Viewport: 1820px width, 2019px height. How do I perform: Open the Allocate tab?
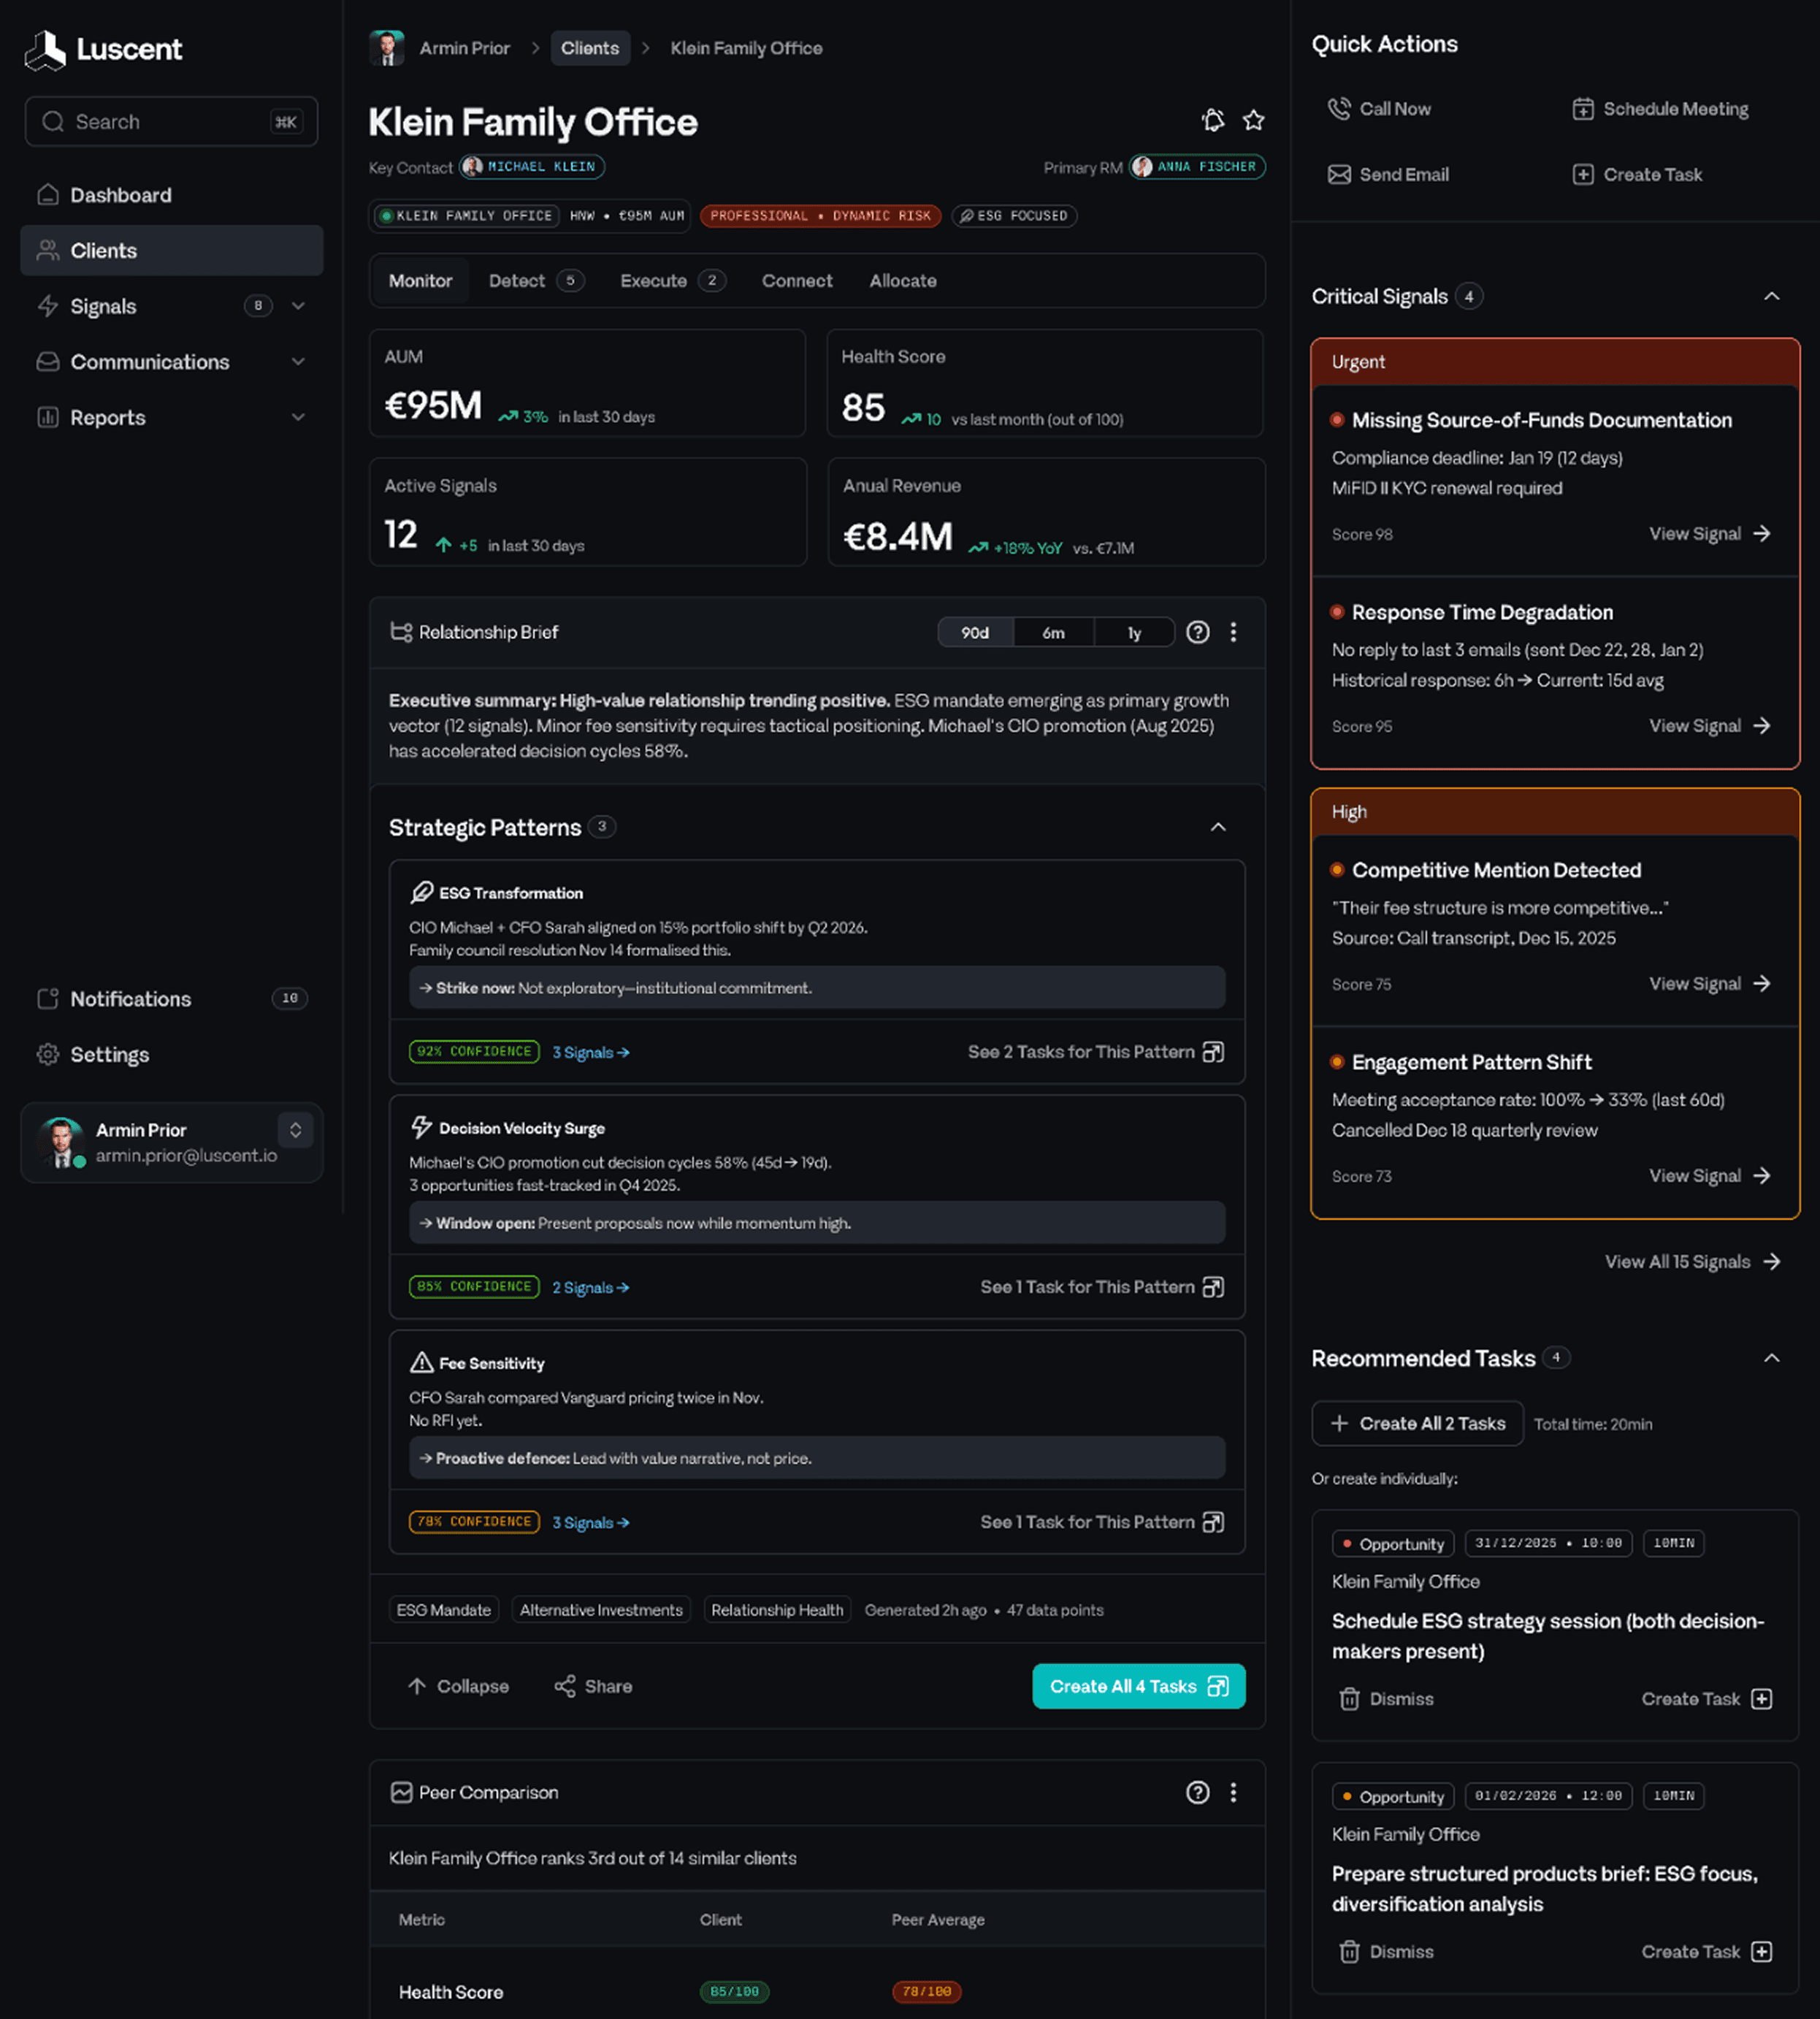click(x=902, y=281)
